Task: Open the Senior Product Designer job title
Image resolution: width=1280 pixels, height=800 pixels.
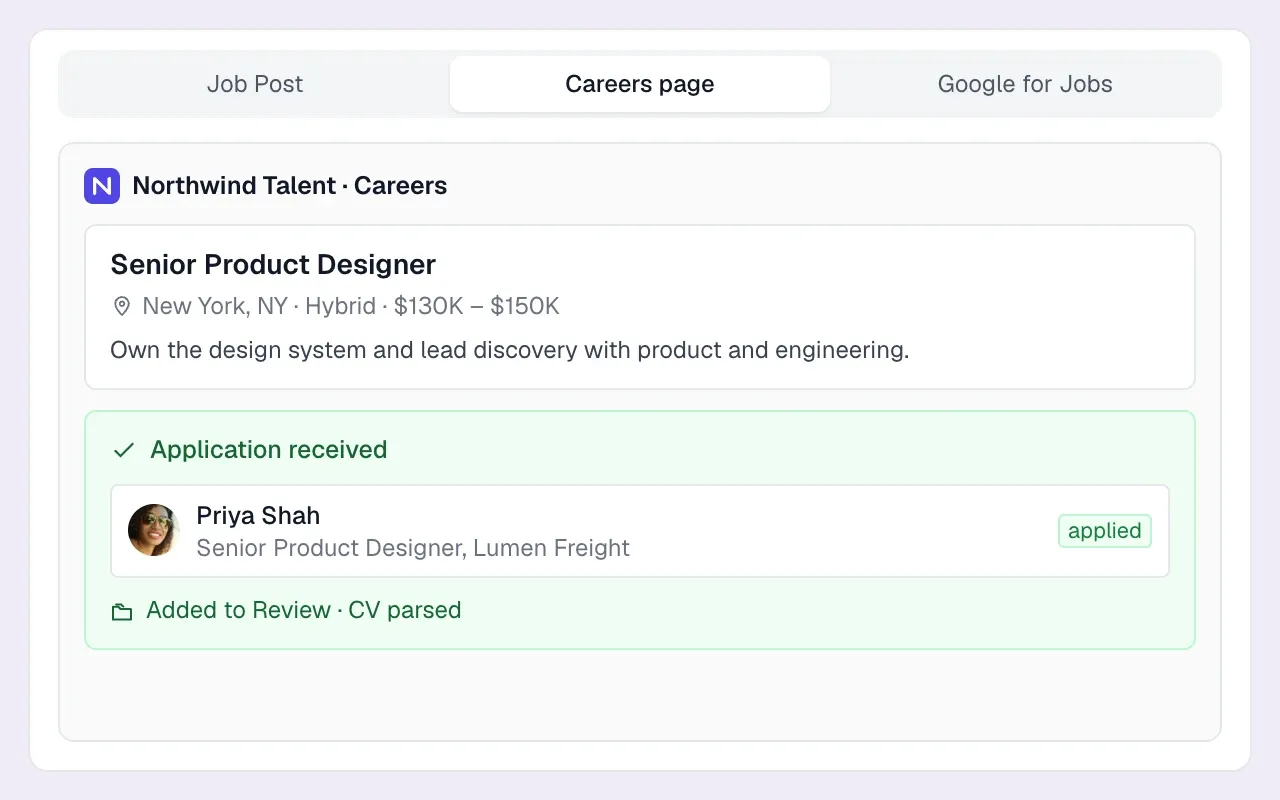Action: (x=273, y=265)
